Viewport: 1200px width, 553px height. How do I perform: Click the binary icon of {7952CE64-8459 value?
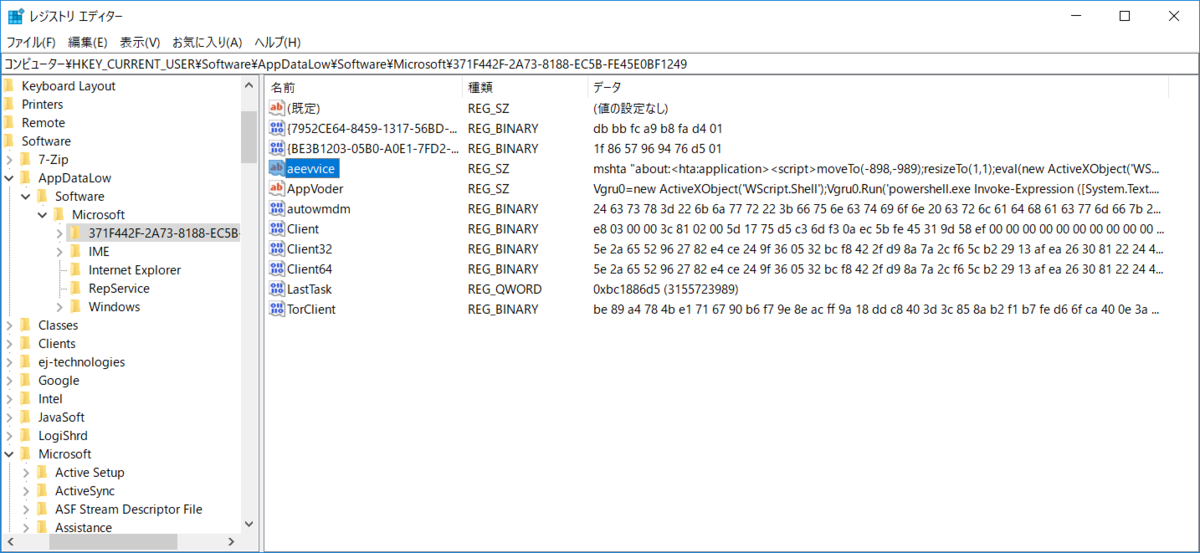pos(277,128)
